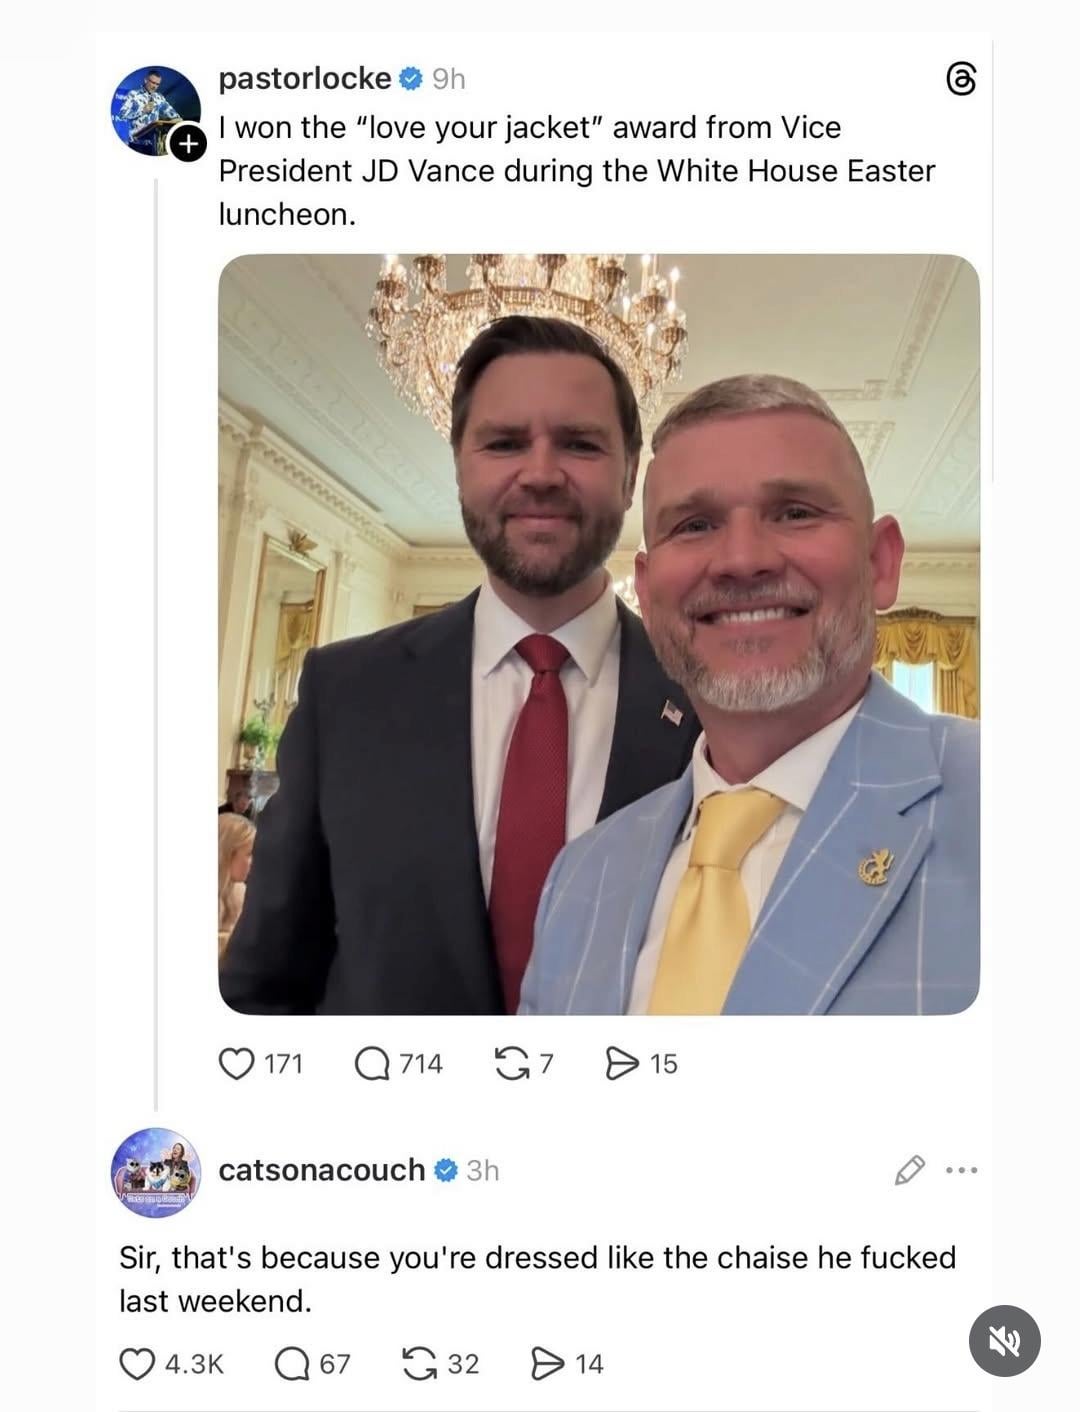
Task: Like pastorlocke's post with heart icon
Action: click(236, 1063)
